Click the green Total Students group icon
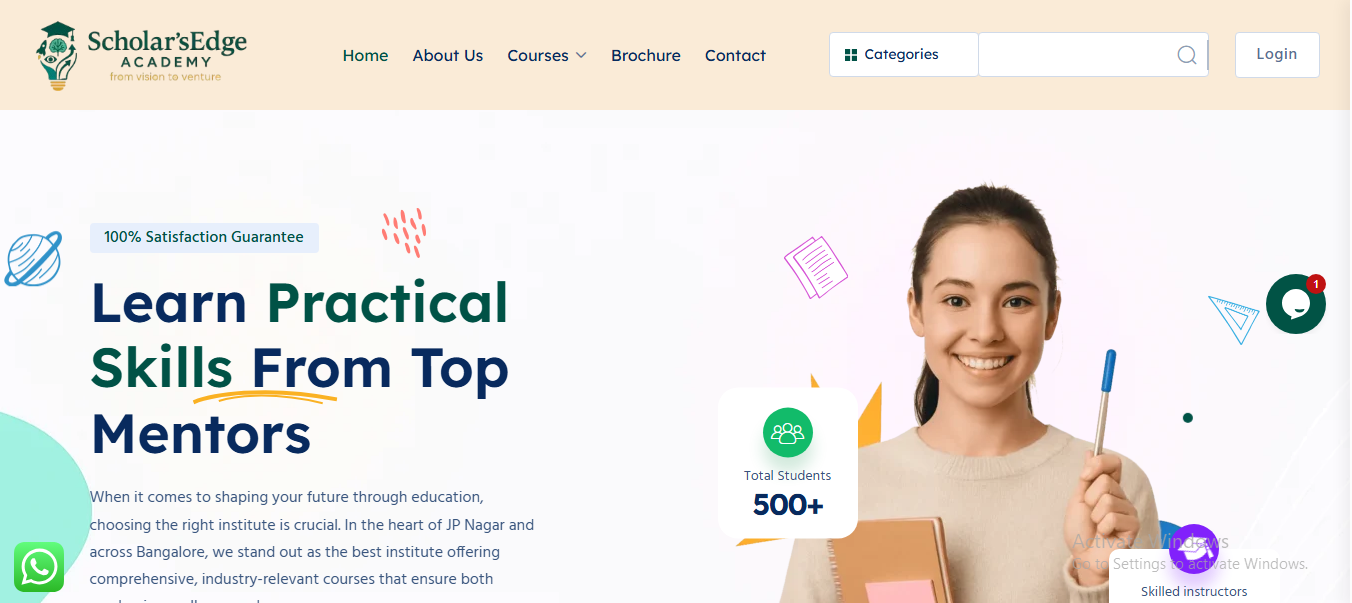The width and height of the screenshot is (1352, 603). tap(788, 433)
